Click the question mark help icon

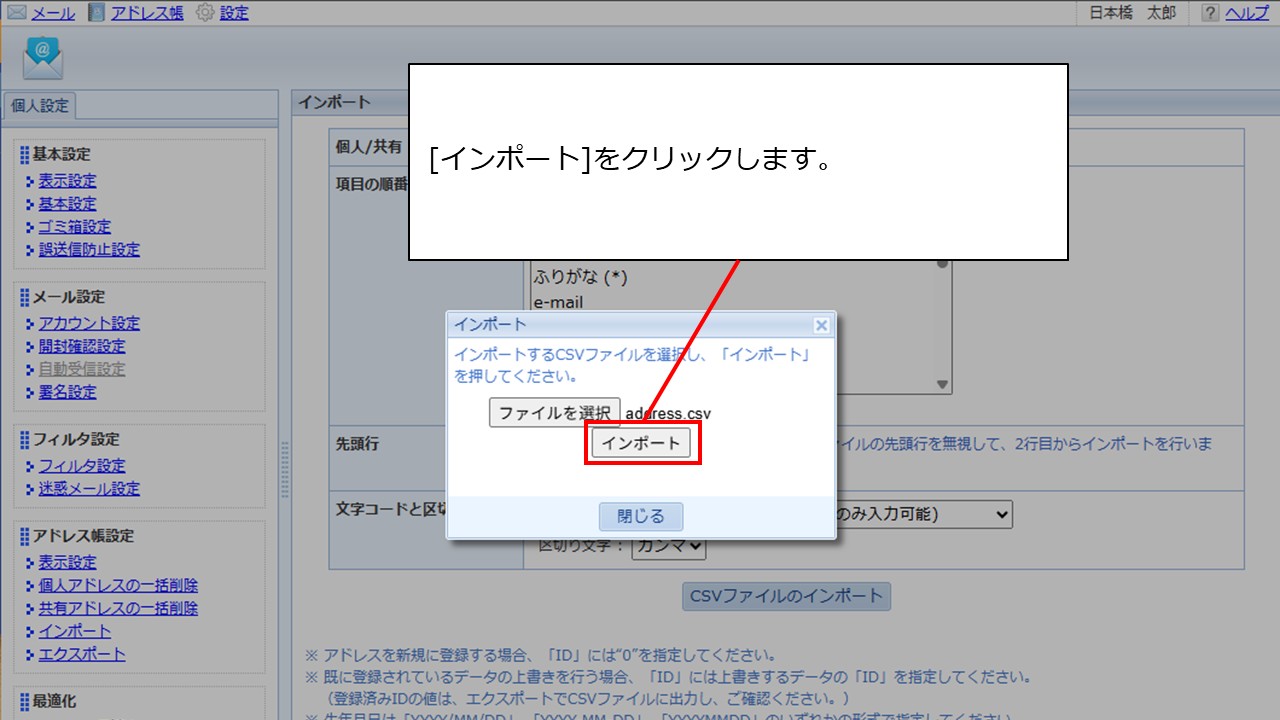pyautogui.click(x=1210, y=13)
